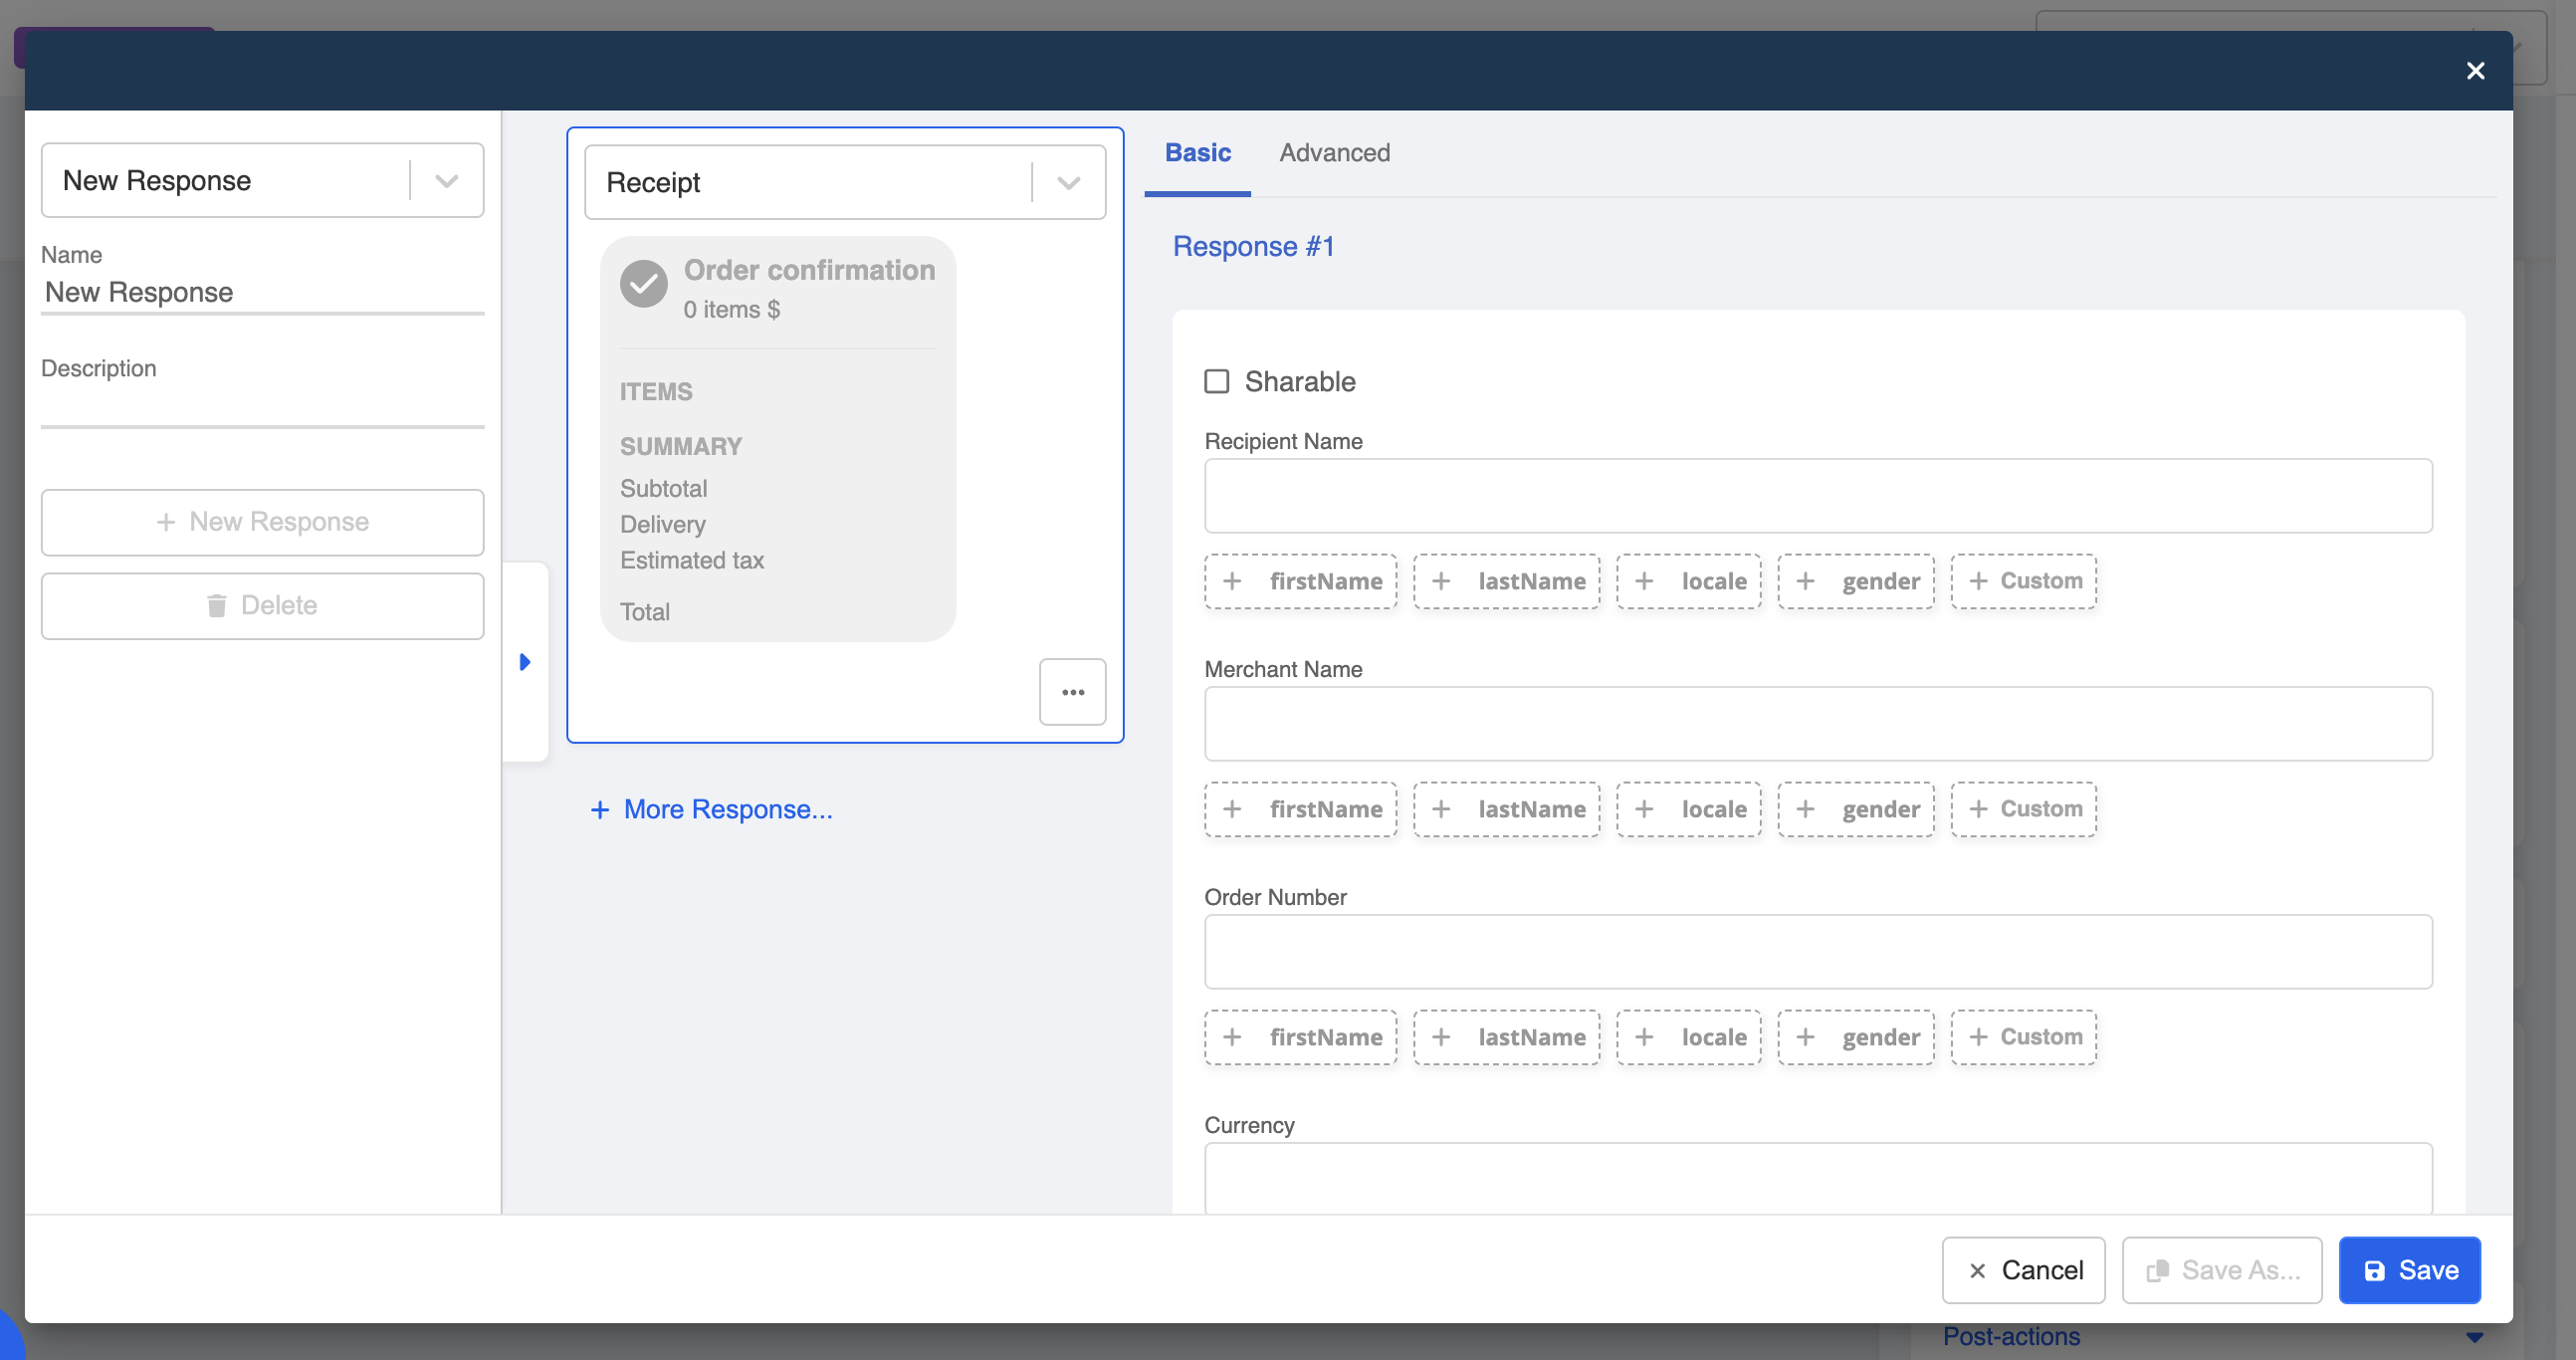Click the blue Save button
The height and width of the screenshot is (1360, 2576).
click(x=2409, y=1270)
